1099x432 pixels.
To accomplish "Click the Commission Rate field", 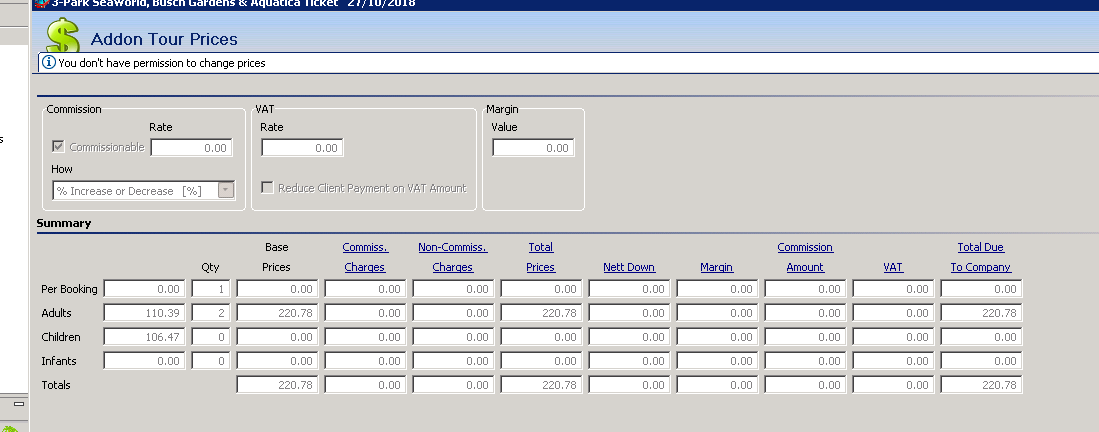I will pyautogui.click(x=191, y=147).
